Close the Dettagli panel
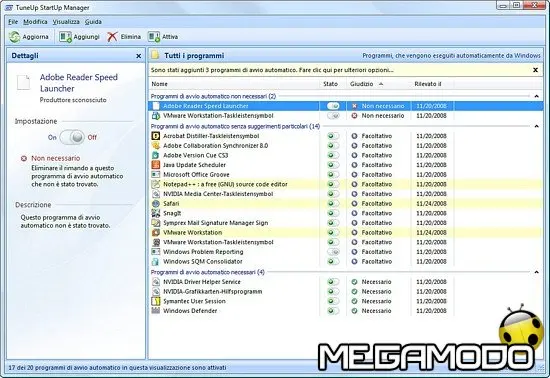This screenshot has height=378, width=550. coord(139,56)
